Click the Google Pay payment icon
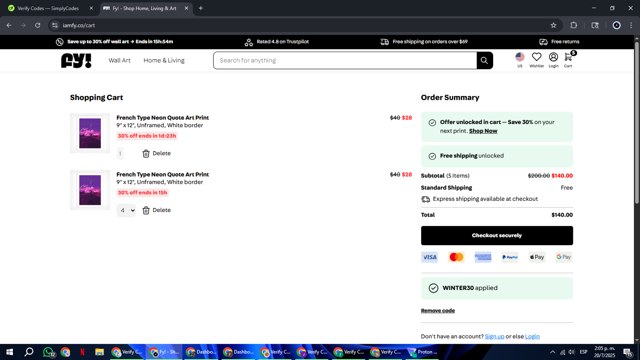The height and width of the screenshot is (360, 640). (564, 257)
